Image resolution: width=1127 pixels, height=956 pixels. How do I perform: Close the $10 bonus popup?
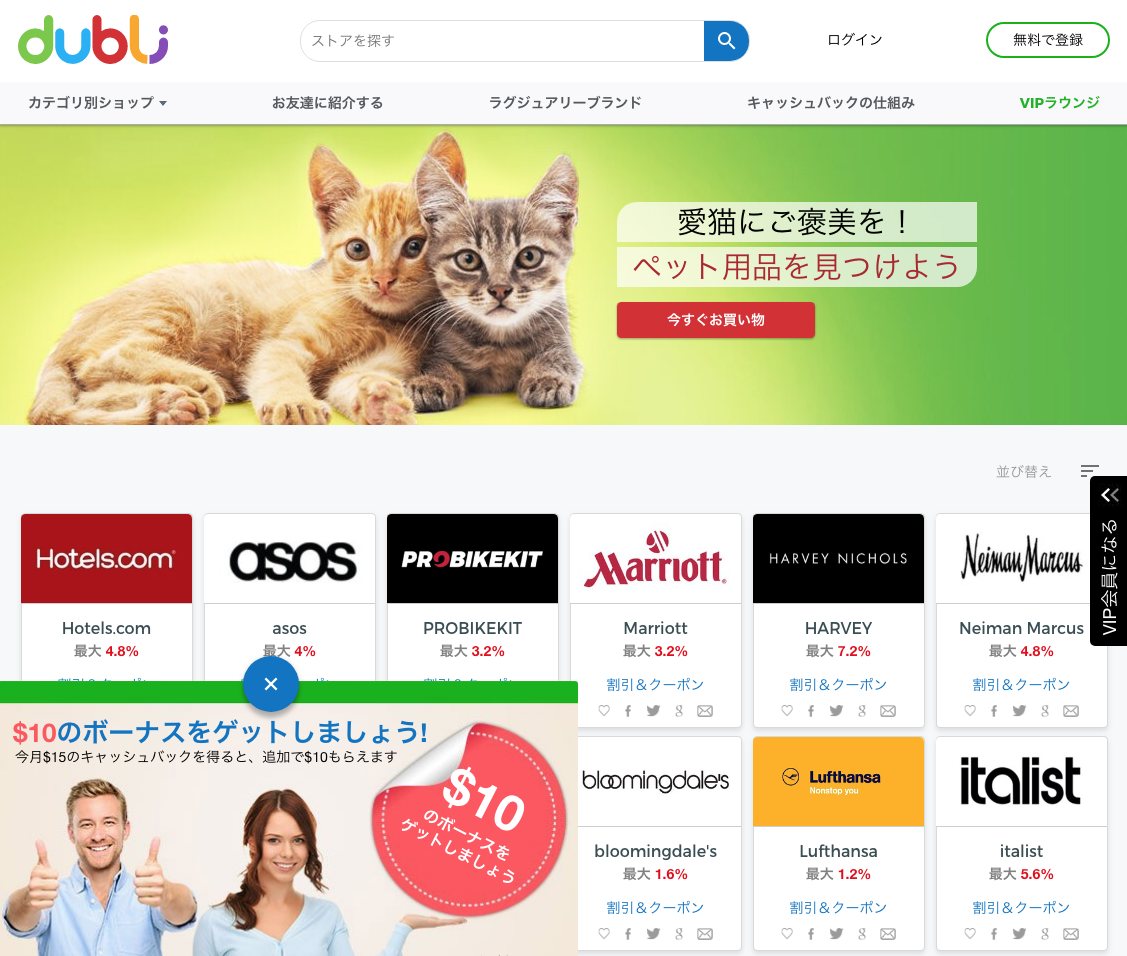pos(271,684)
